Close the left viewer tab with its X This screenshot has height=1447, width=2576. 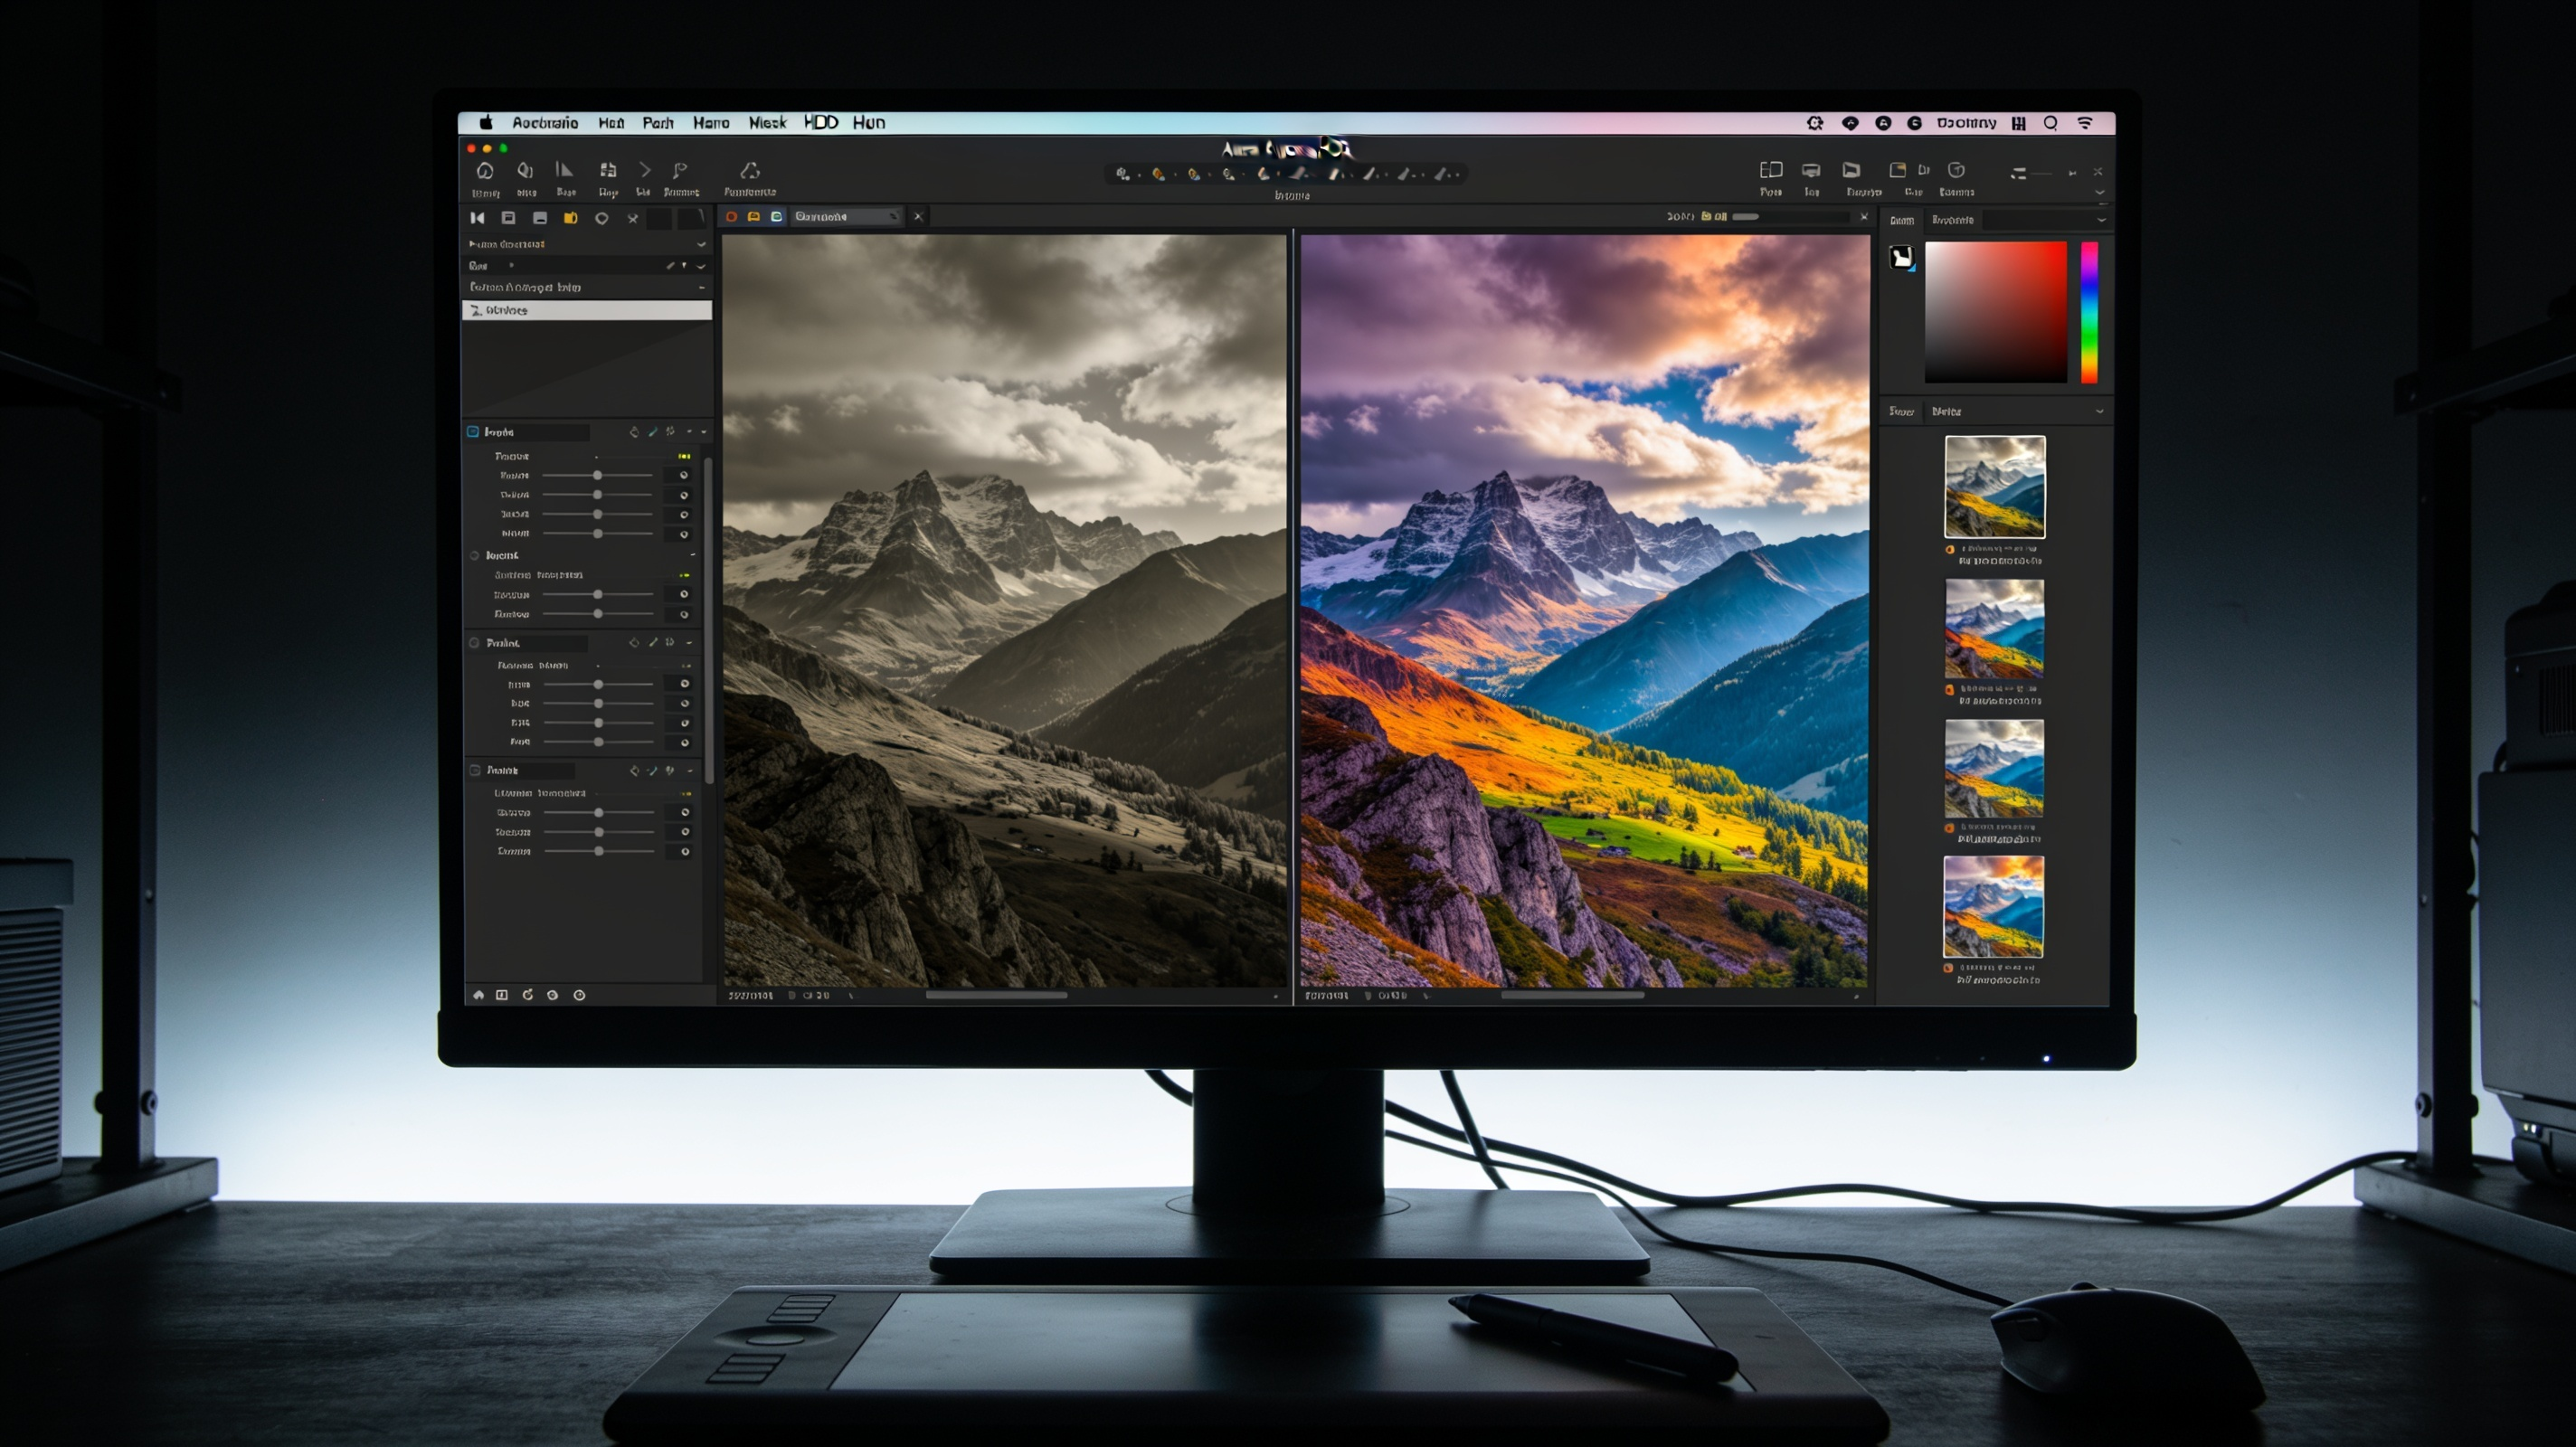[918, 216]
